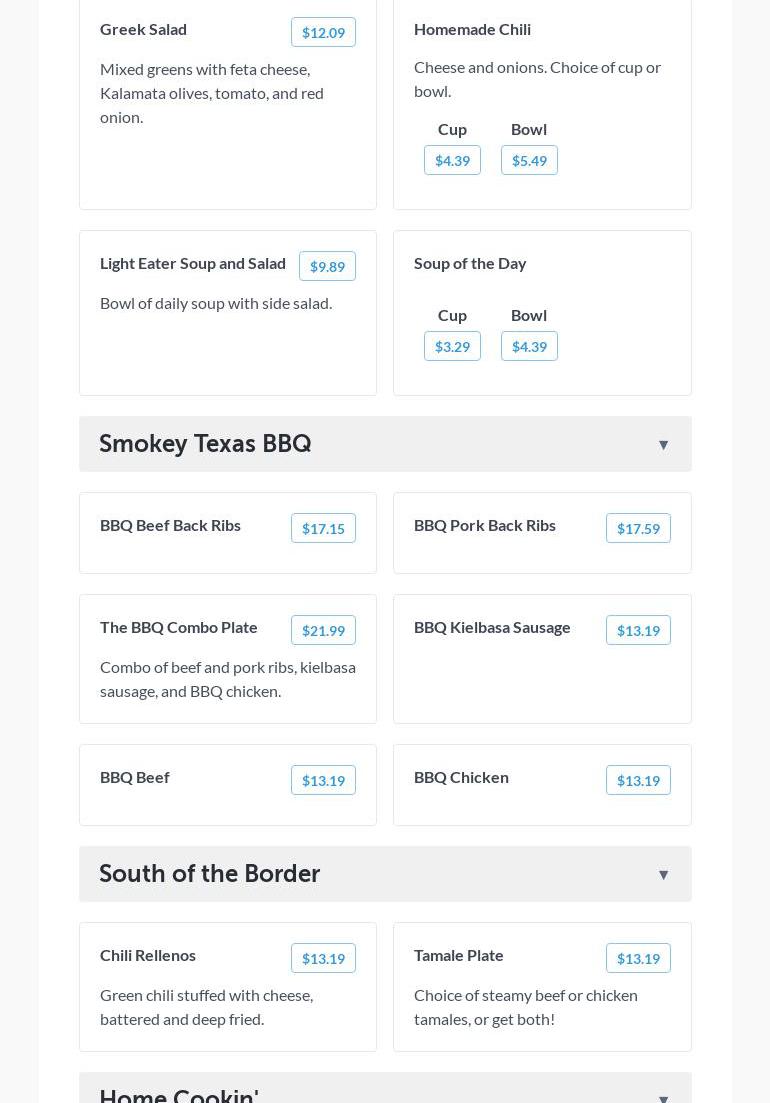Add Chili Rellenos using its price button
This screenshot has width=770, height=1103.
tap(323, 959)
